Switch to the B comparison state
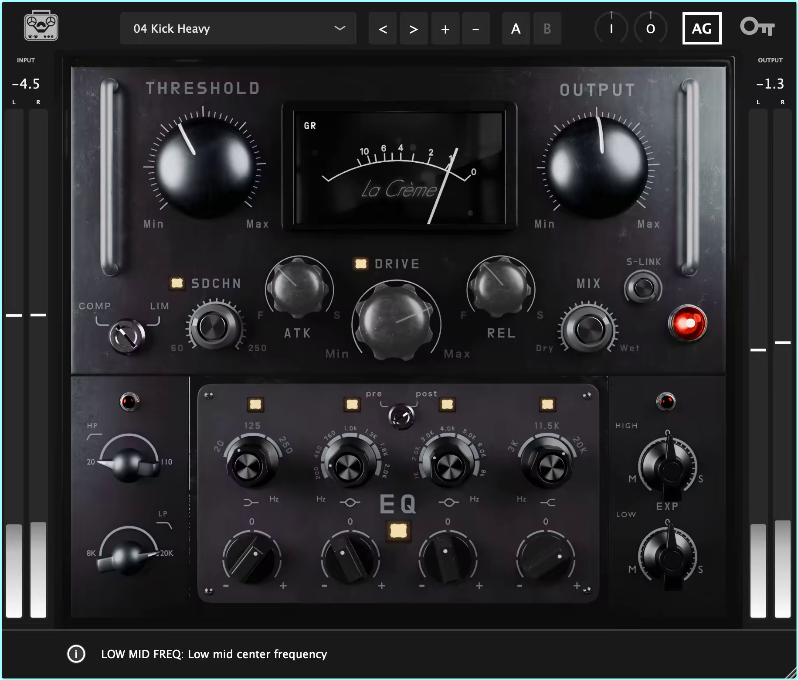Screen dimensions: 798x680 point(546,29)
